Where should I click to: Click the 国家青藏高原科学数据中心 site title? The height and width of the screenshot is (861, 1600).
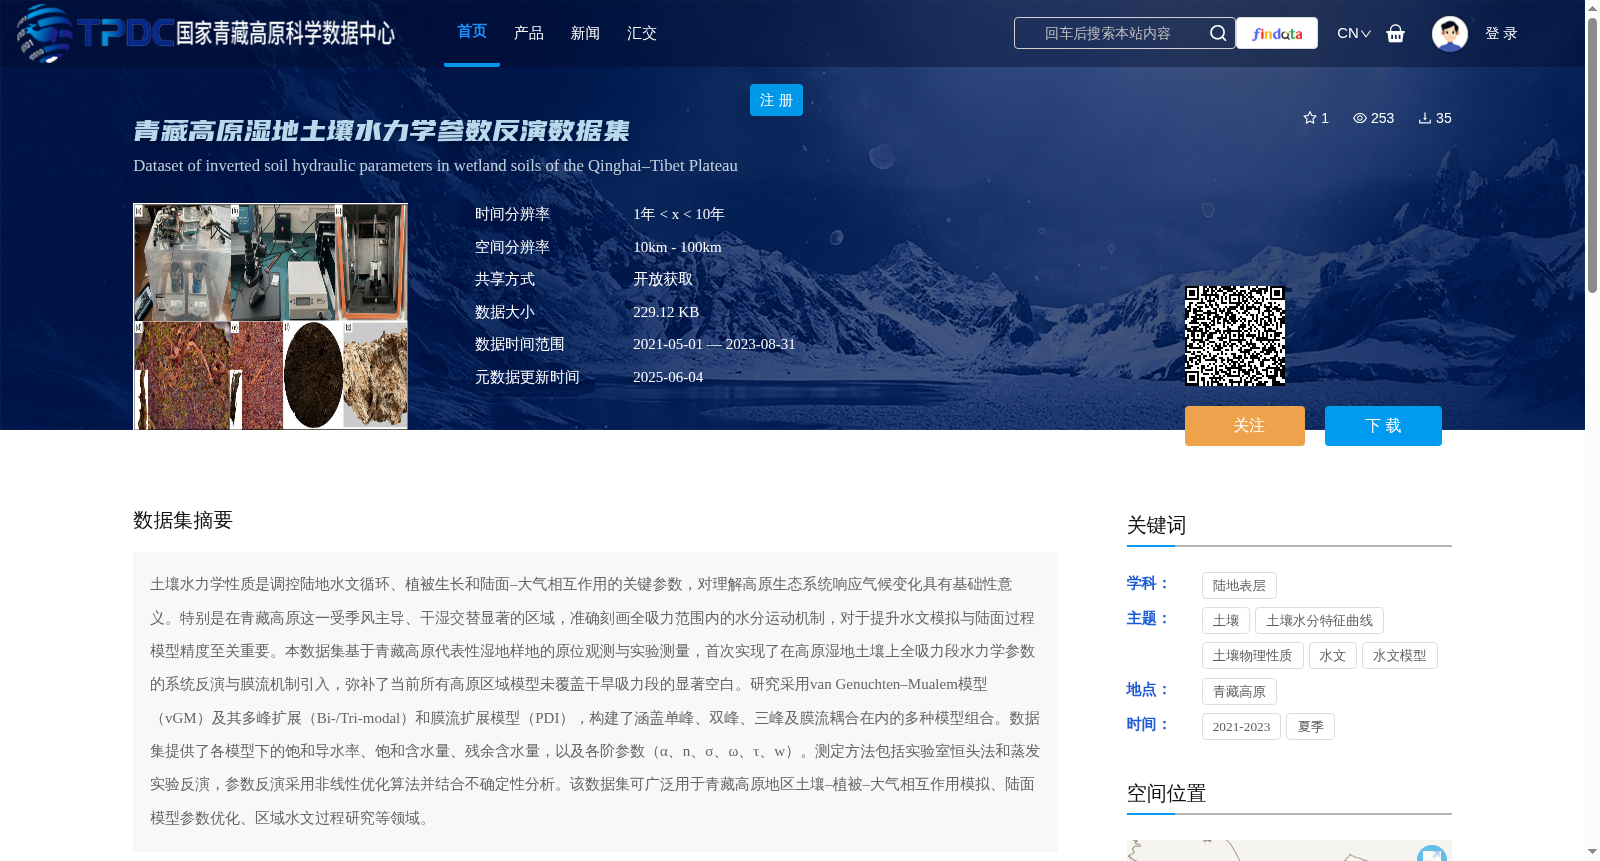(x=285, y=33)
